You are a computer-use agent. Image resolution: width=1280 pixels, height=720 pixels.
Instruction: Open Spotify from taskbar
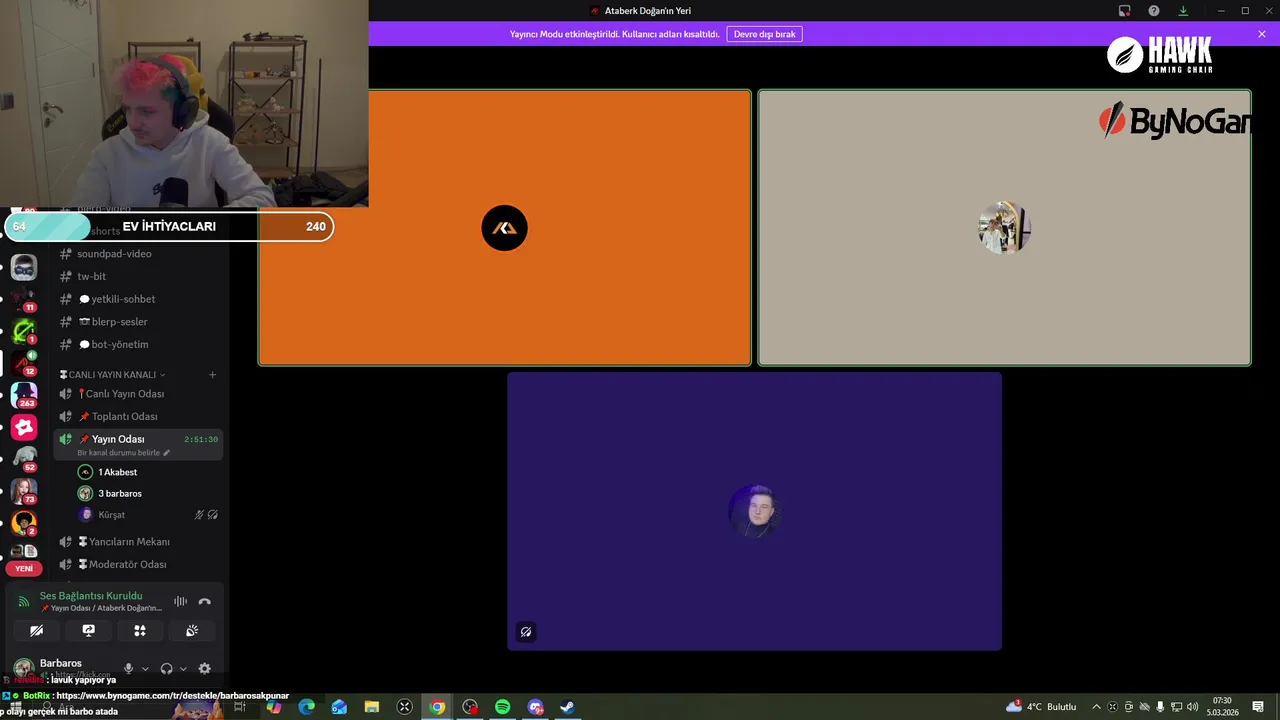coord(502,707)
